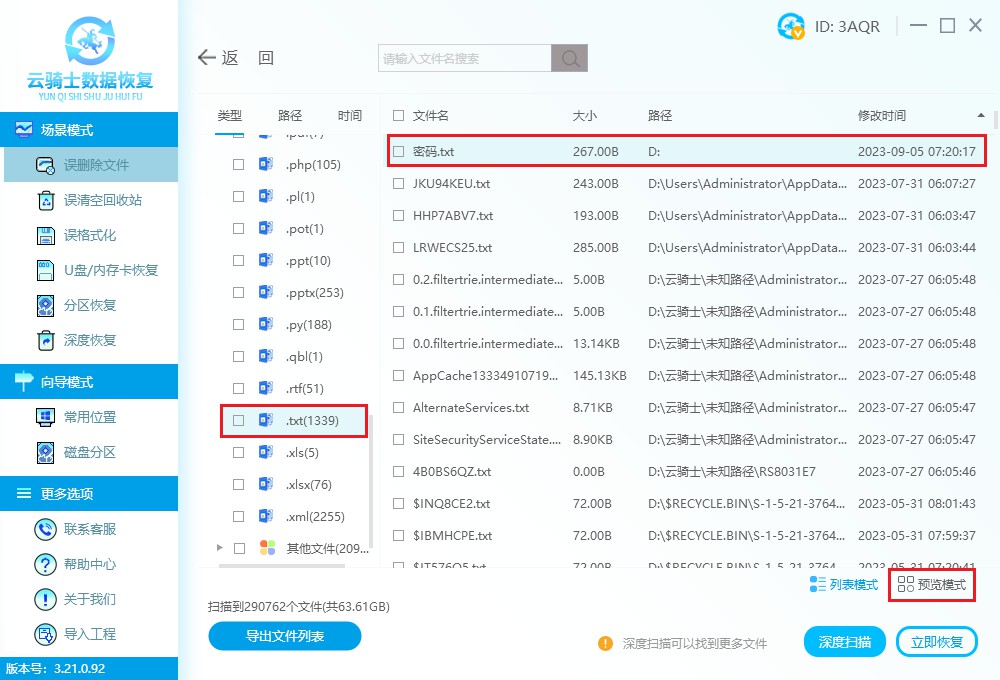Choose the U盘/内存卡恢复 icon

click(46, 270)
